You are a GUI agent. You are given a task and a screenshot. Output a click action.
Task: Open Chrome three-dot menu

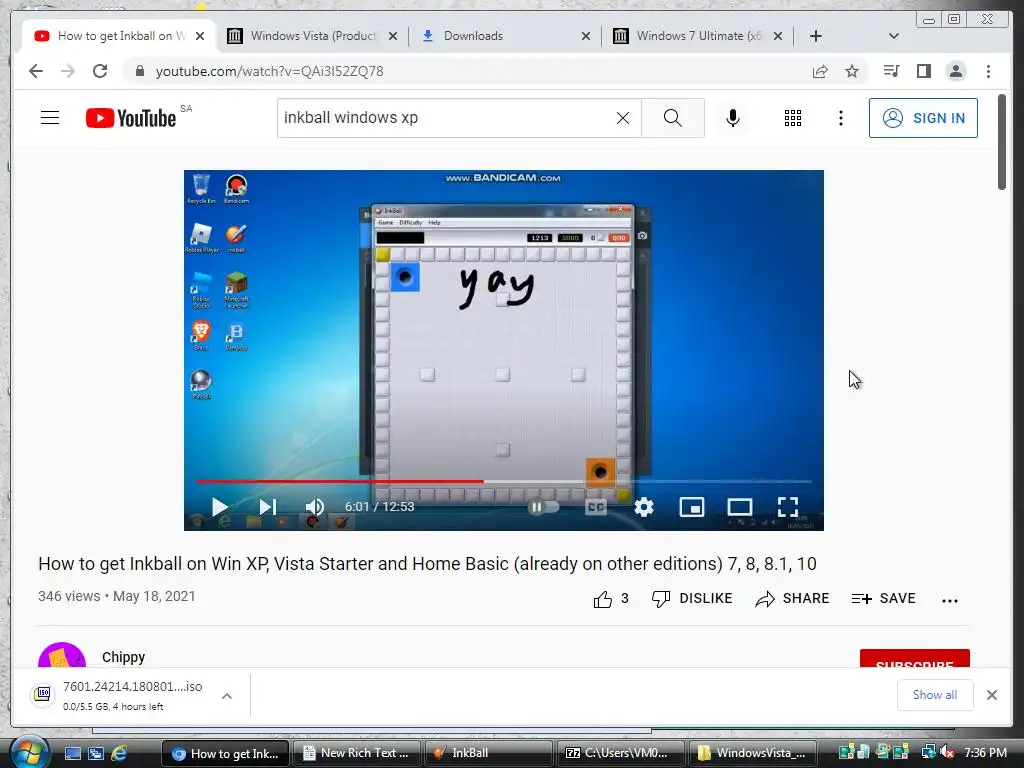click(988, 71)
